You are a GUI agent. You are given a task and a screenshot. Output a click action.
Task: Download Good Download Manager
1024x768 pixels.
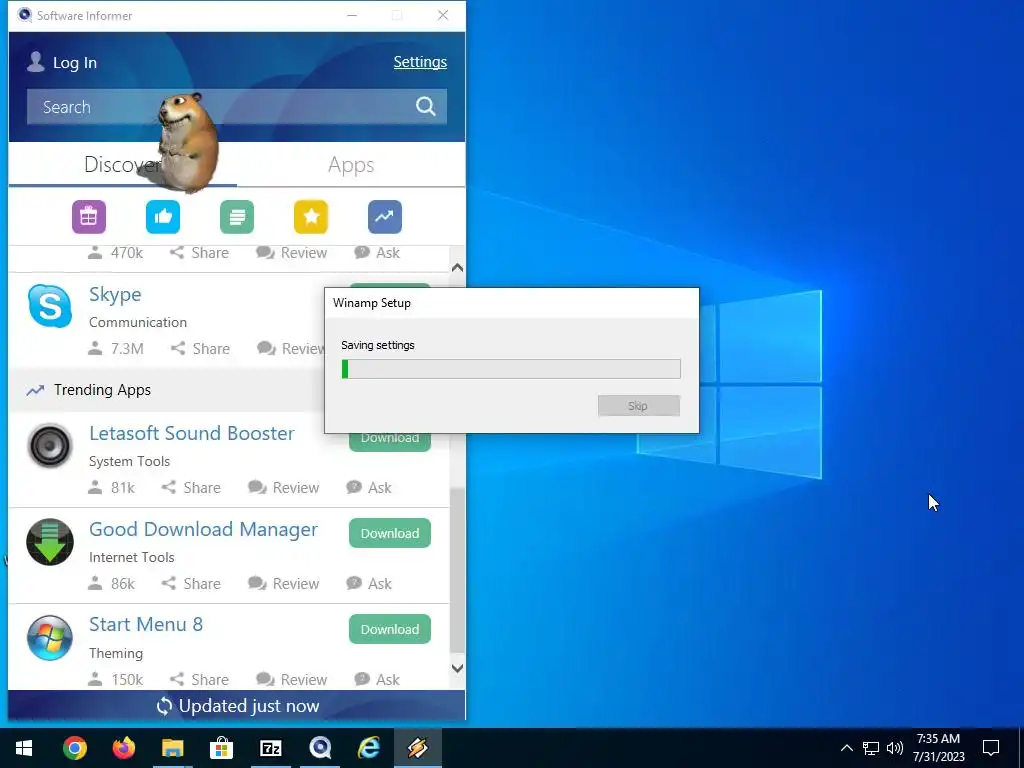point(390,534)
